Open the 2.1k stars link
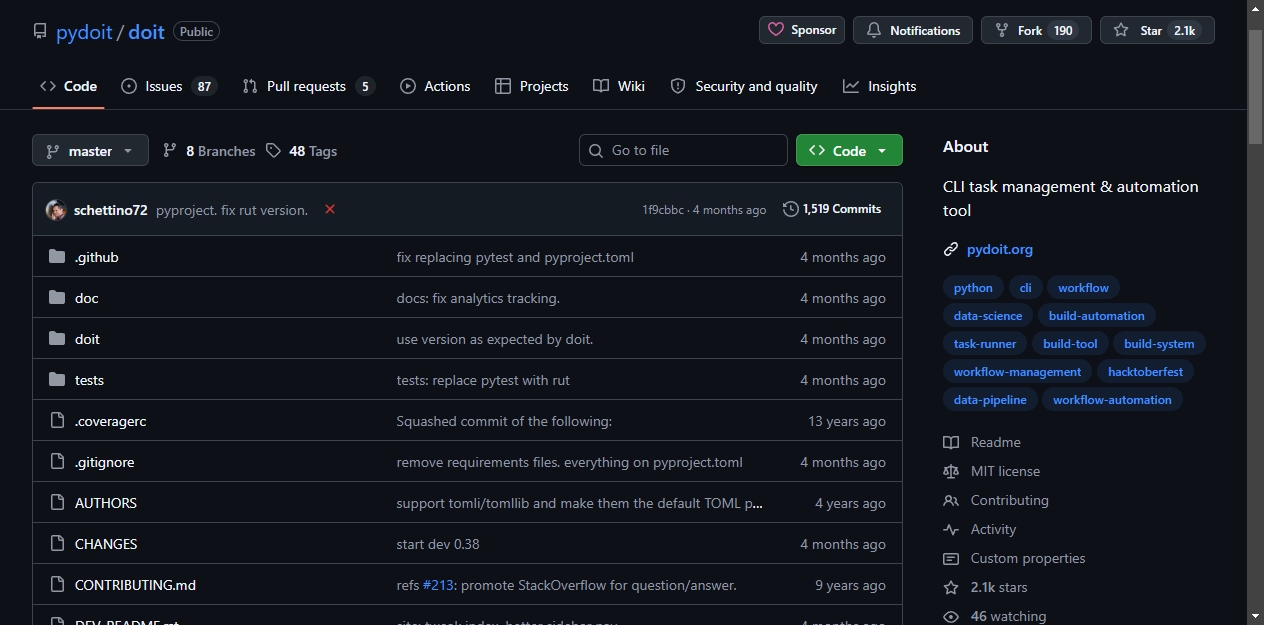The image size is (1264, 625). 999,587
